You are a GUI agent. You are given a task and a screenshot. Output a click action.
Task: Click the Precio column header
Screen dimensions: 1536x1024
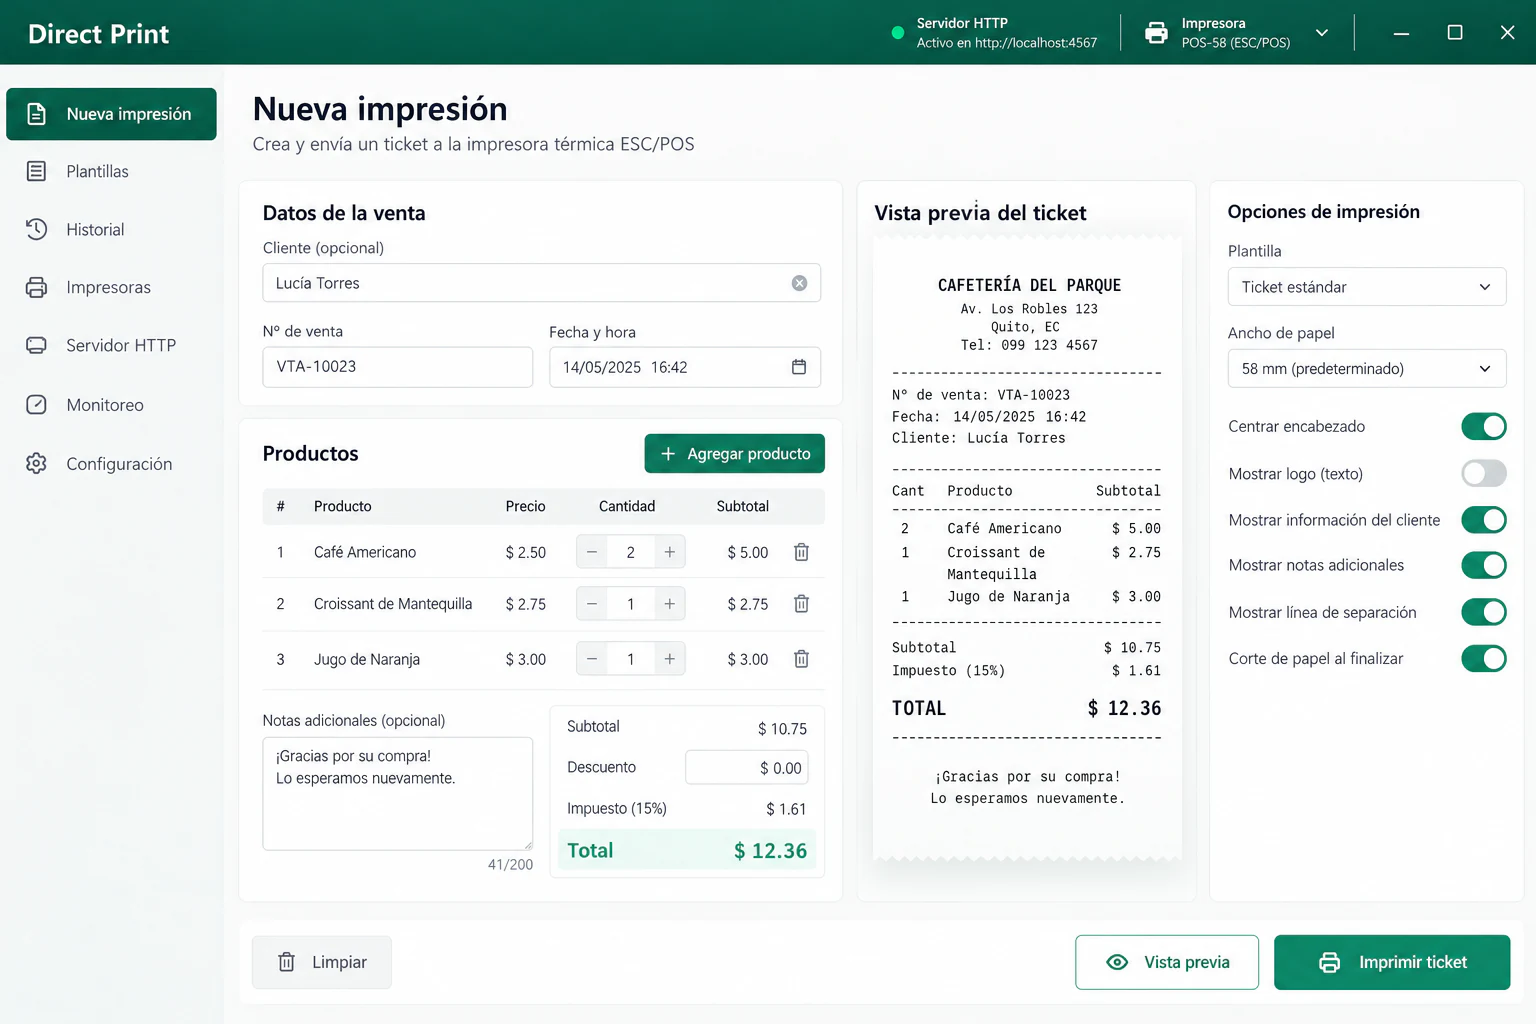[526, 507]
